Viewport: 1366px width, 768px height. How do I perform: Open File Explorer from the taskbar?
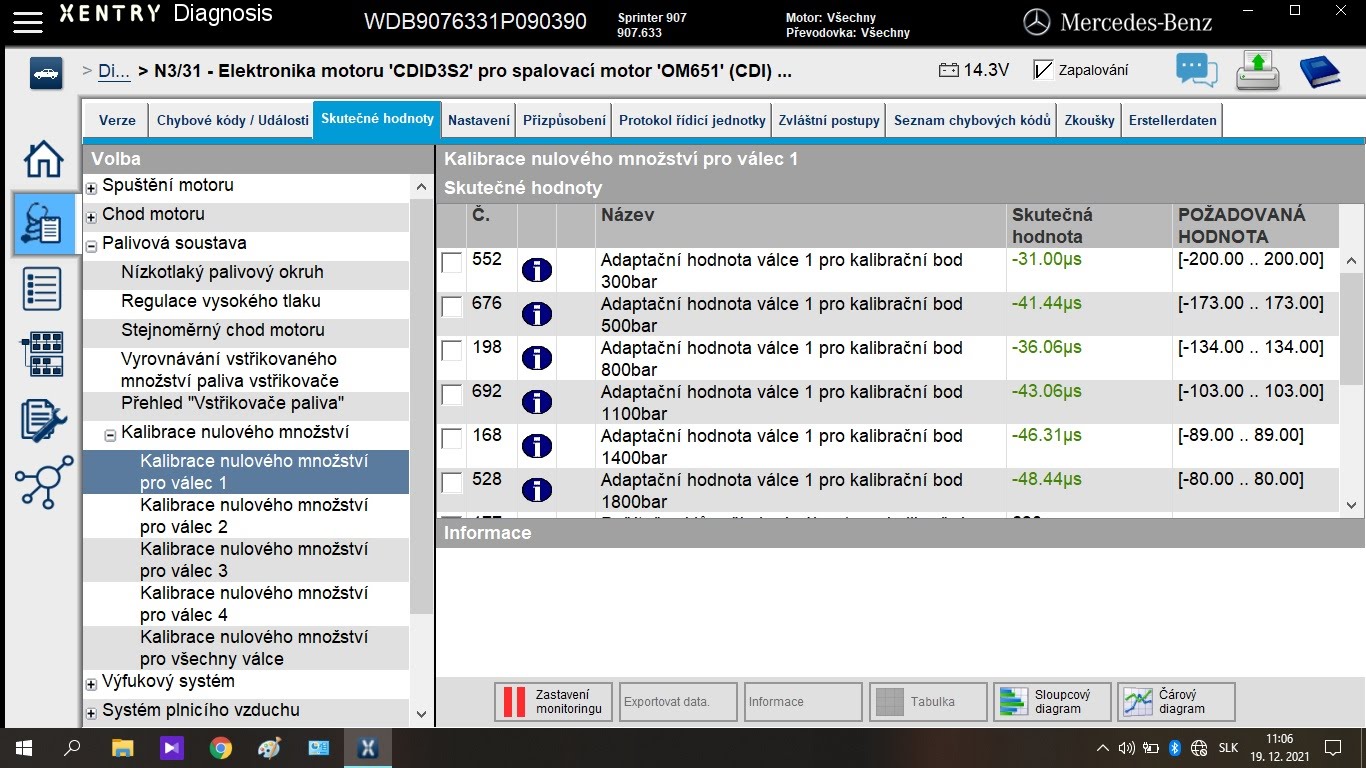click(122, 747)
